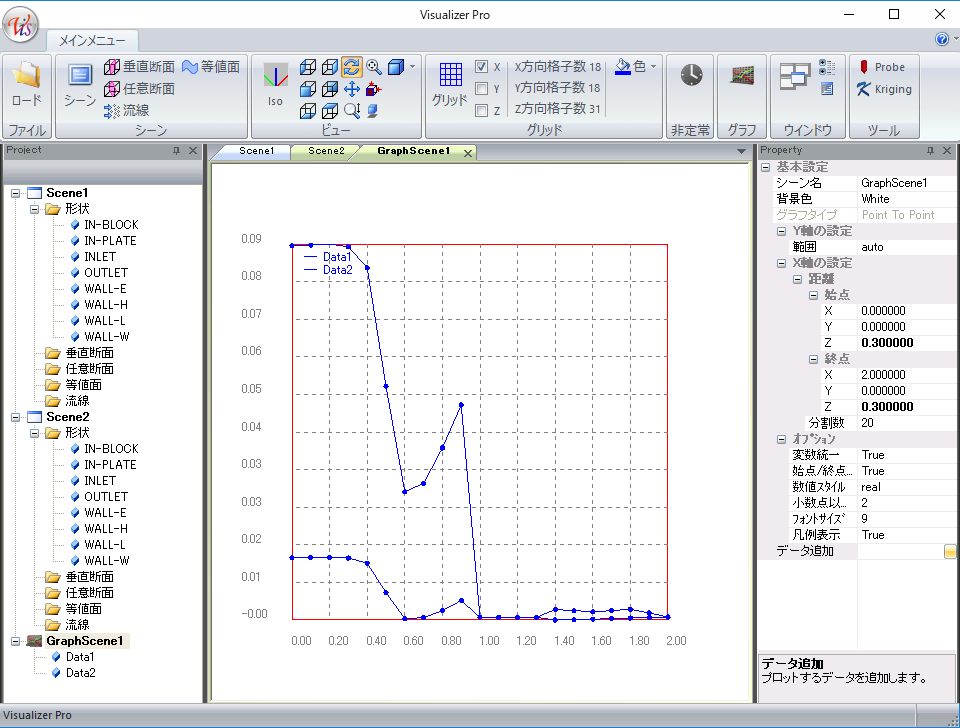Screen dimensions: 960x728
Task: Collapse the 基本設定 property section
Action: (765, 167)
